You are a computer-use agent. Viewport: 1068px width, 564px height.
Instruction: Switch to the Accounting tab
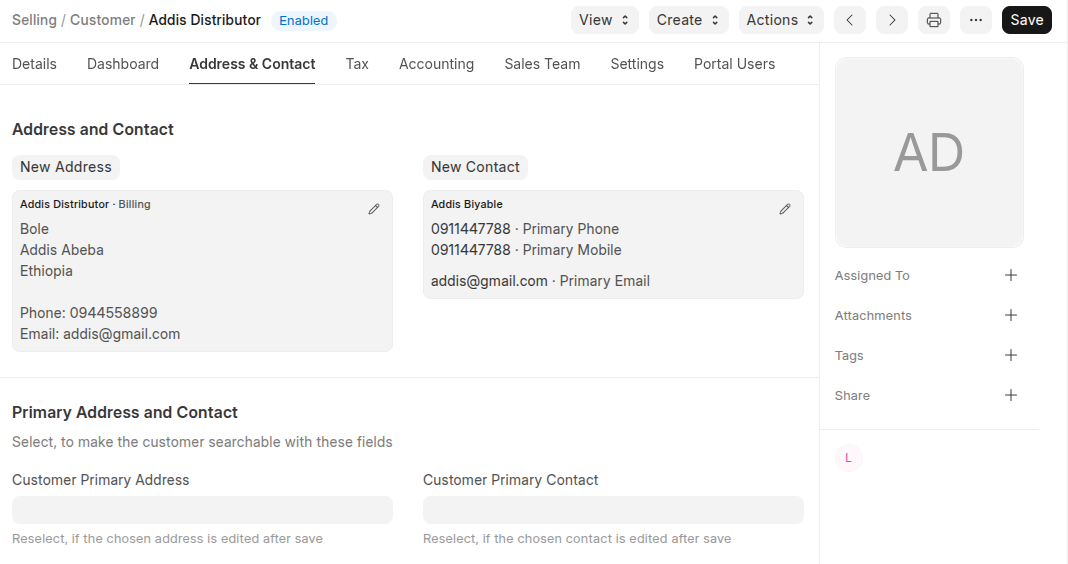(x=436, y=64)
